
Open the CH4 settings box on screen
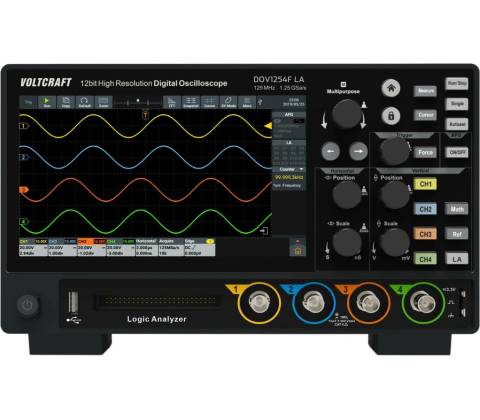pyautogui.click(x=121, y=247)
